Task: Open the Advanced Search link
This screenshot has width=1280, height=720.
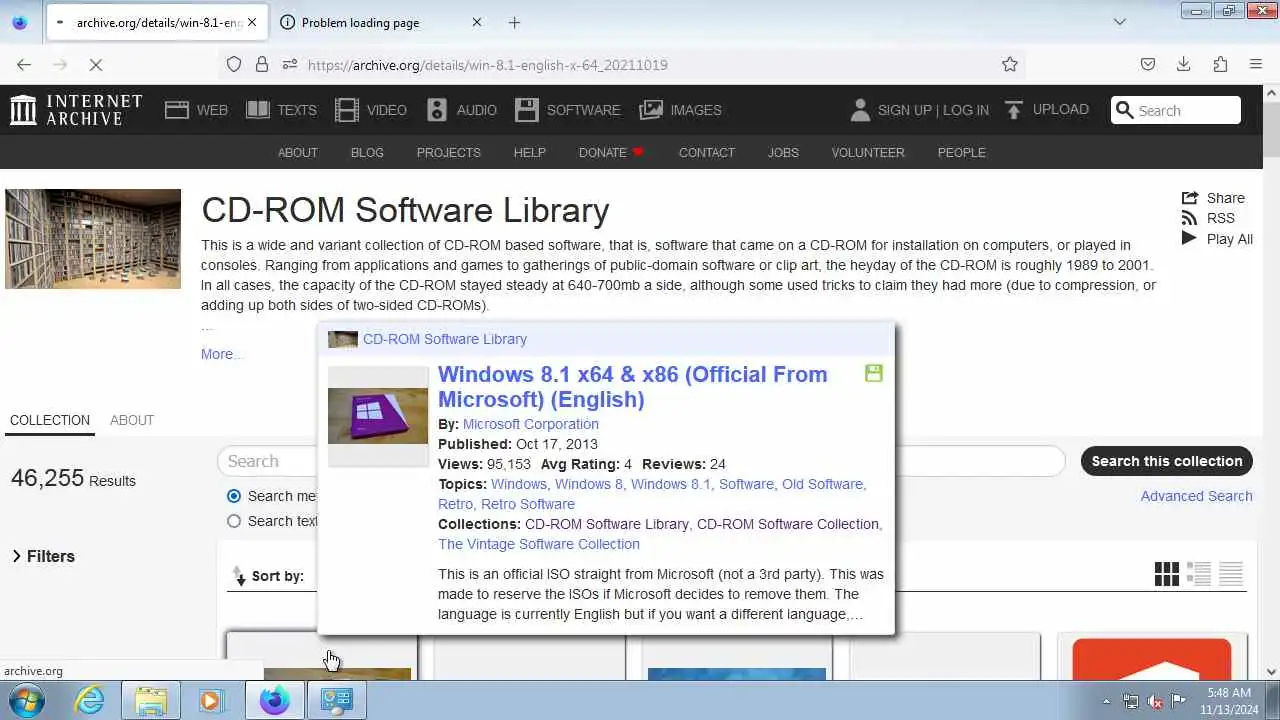Action: 1197,496
